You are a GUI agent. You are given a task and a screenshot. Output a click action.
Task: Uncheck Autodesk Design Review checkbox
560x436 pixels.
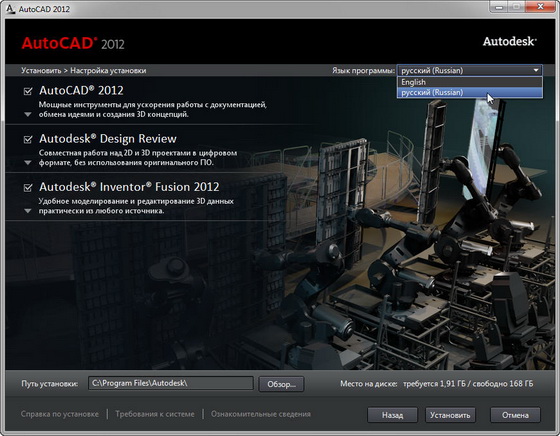tap(28, 139)
